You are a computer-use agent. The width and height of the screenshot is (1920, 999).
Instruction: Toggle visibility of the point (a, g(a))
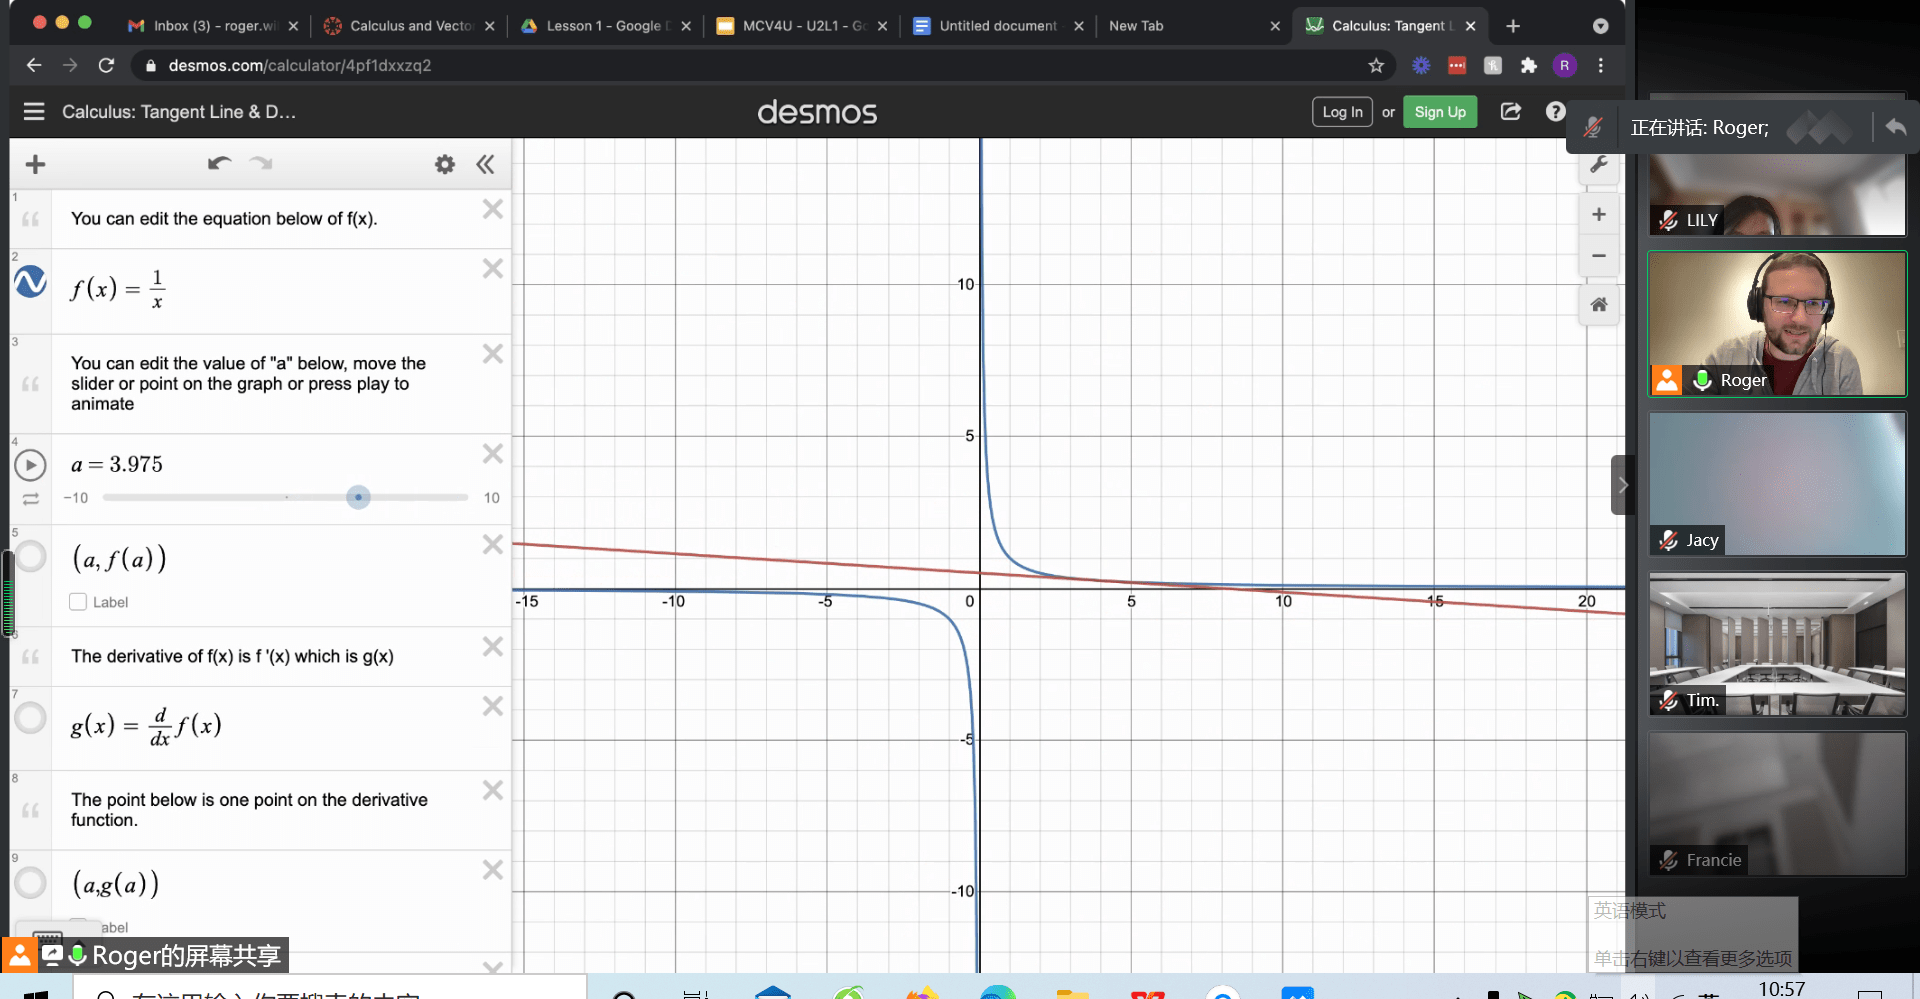(30, 882)
